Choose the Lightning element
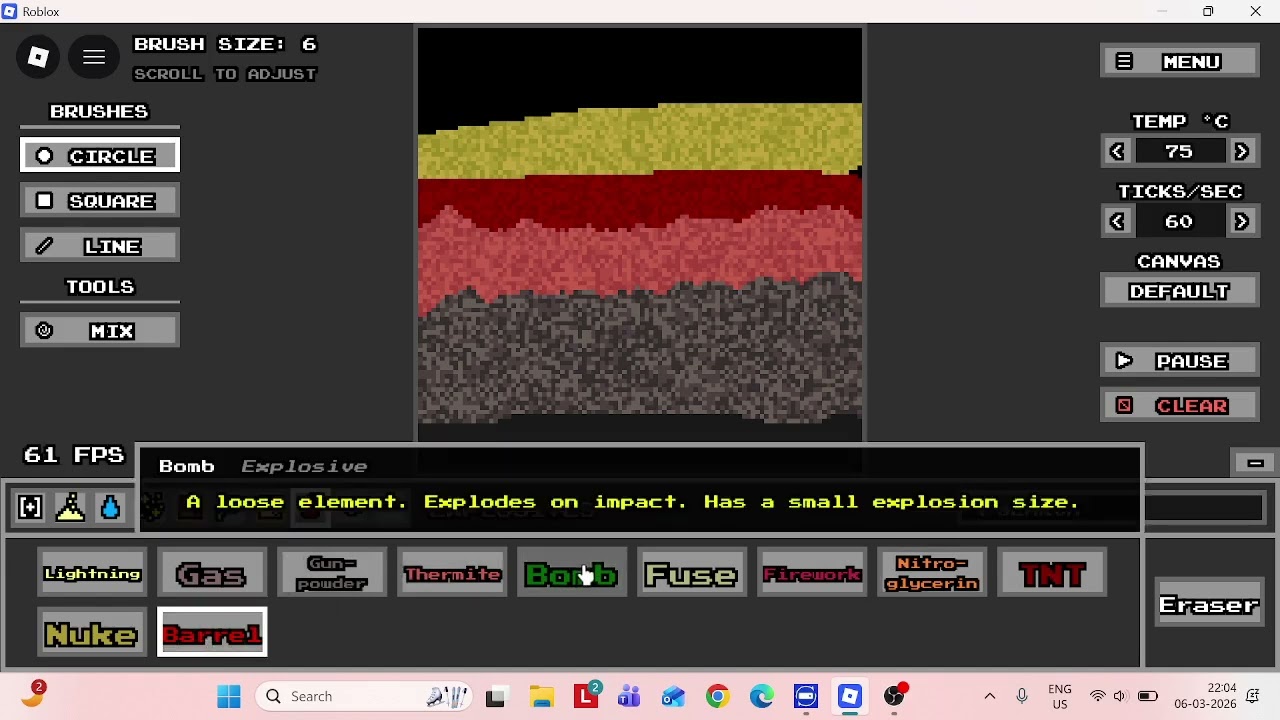The height and width of the screenshot is (720, 1280). point(92,574)
